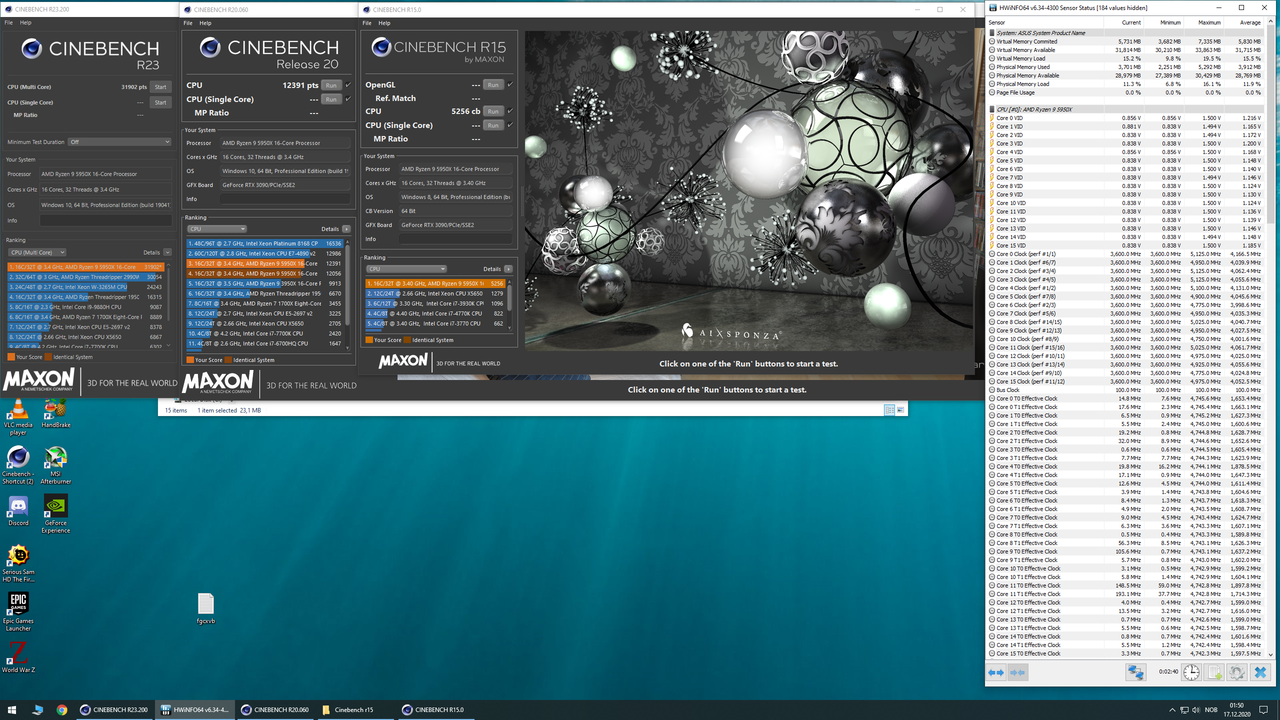
Task: Click HWiNFO Maximum column header
Action: [1210, 22]
